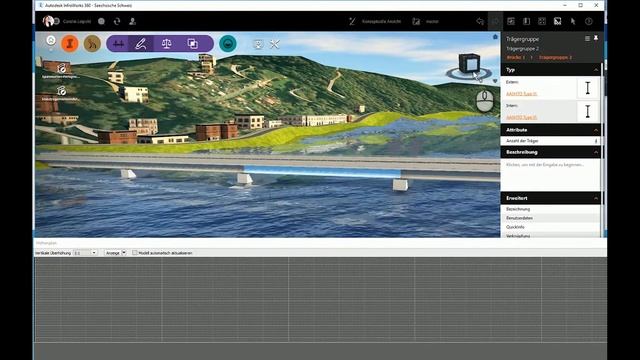Click the Brücke breadcrumb link
Screen dimensions: 640x360
(516, 58)
